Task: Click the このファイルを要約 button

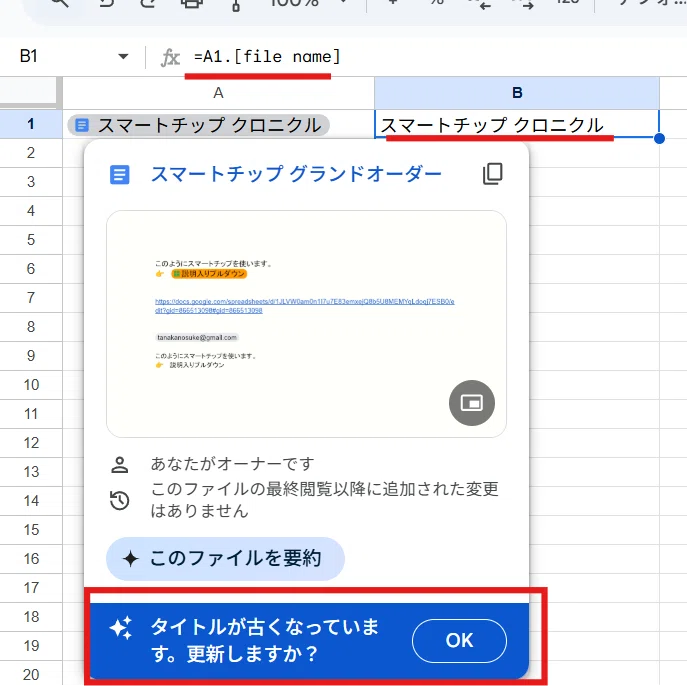Action: point(225,559)
